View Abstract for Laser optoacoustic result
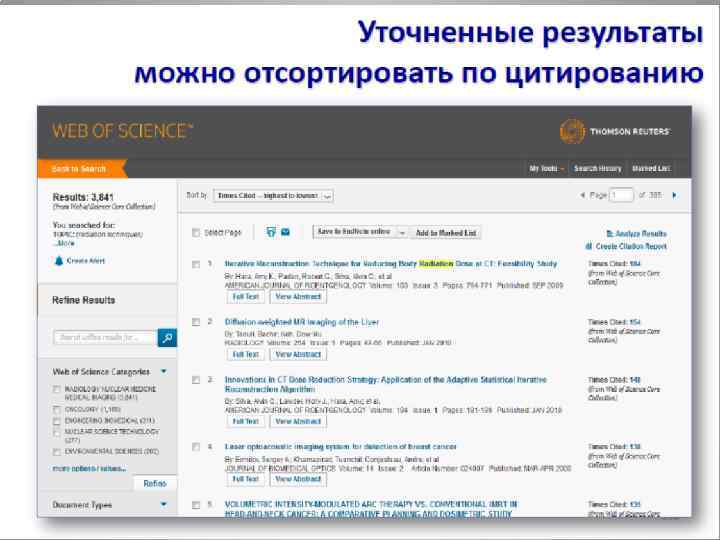 point(298,479)
